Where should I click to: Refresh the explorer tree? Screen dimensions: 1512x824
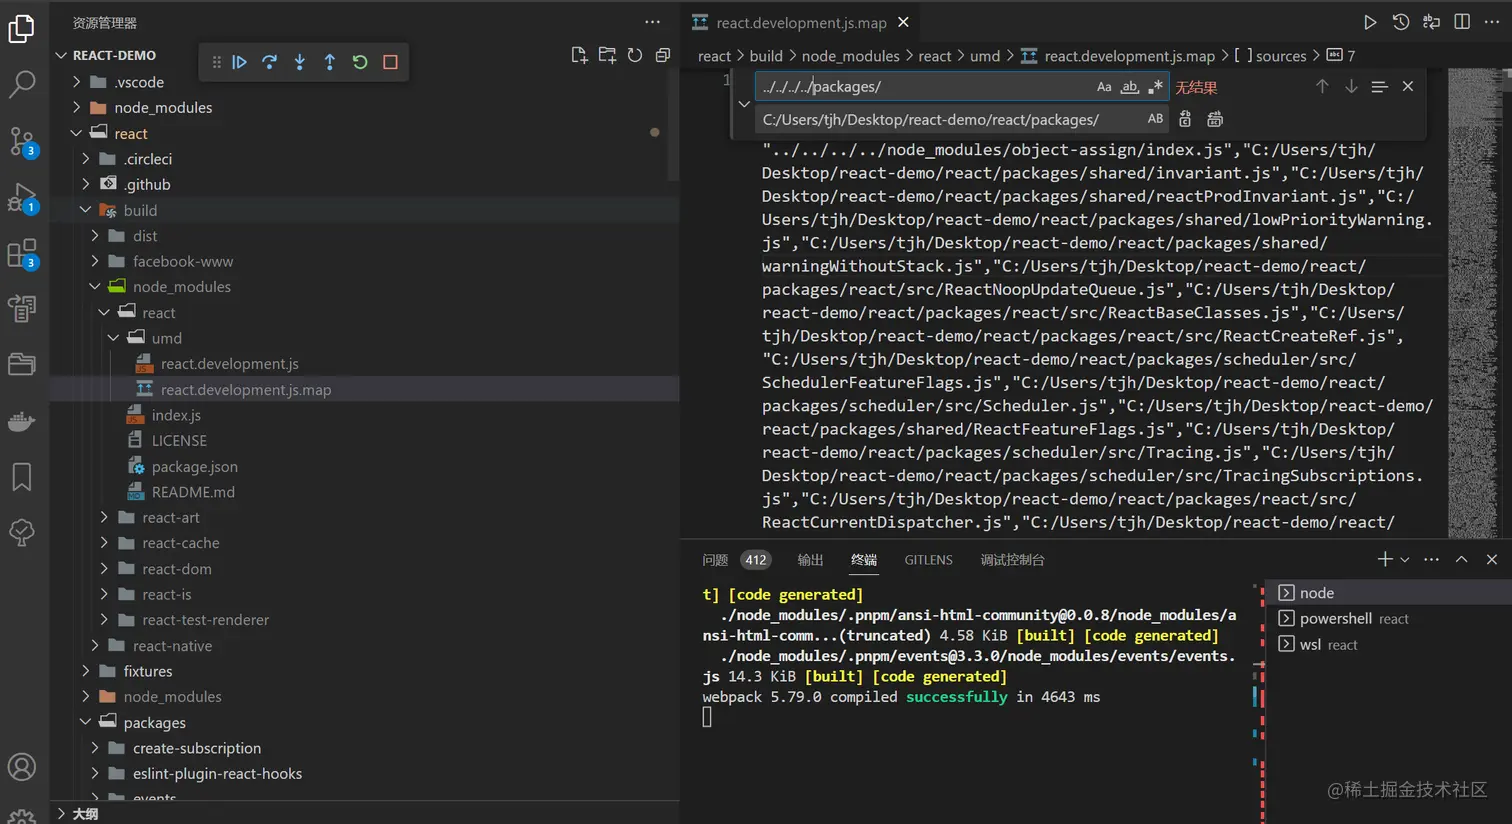pyautogui.click(x=635, y=55)
